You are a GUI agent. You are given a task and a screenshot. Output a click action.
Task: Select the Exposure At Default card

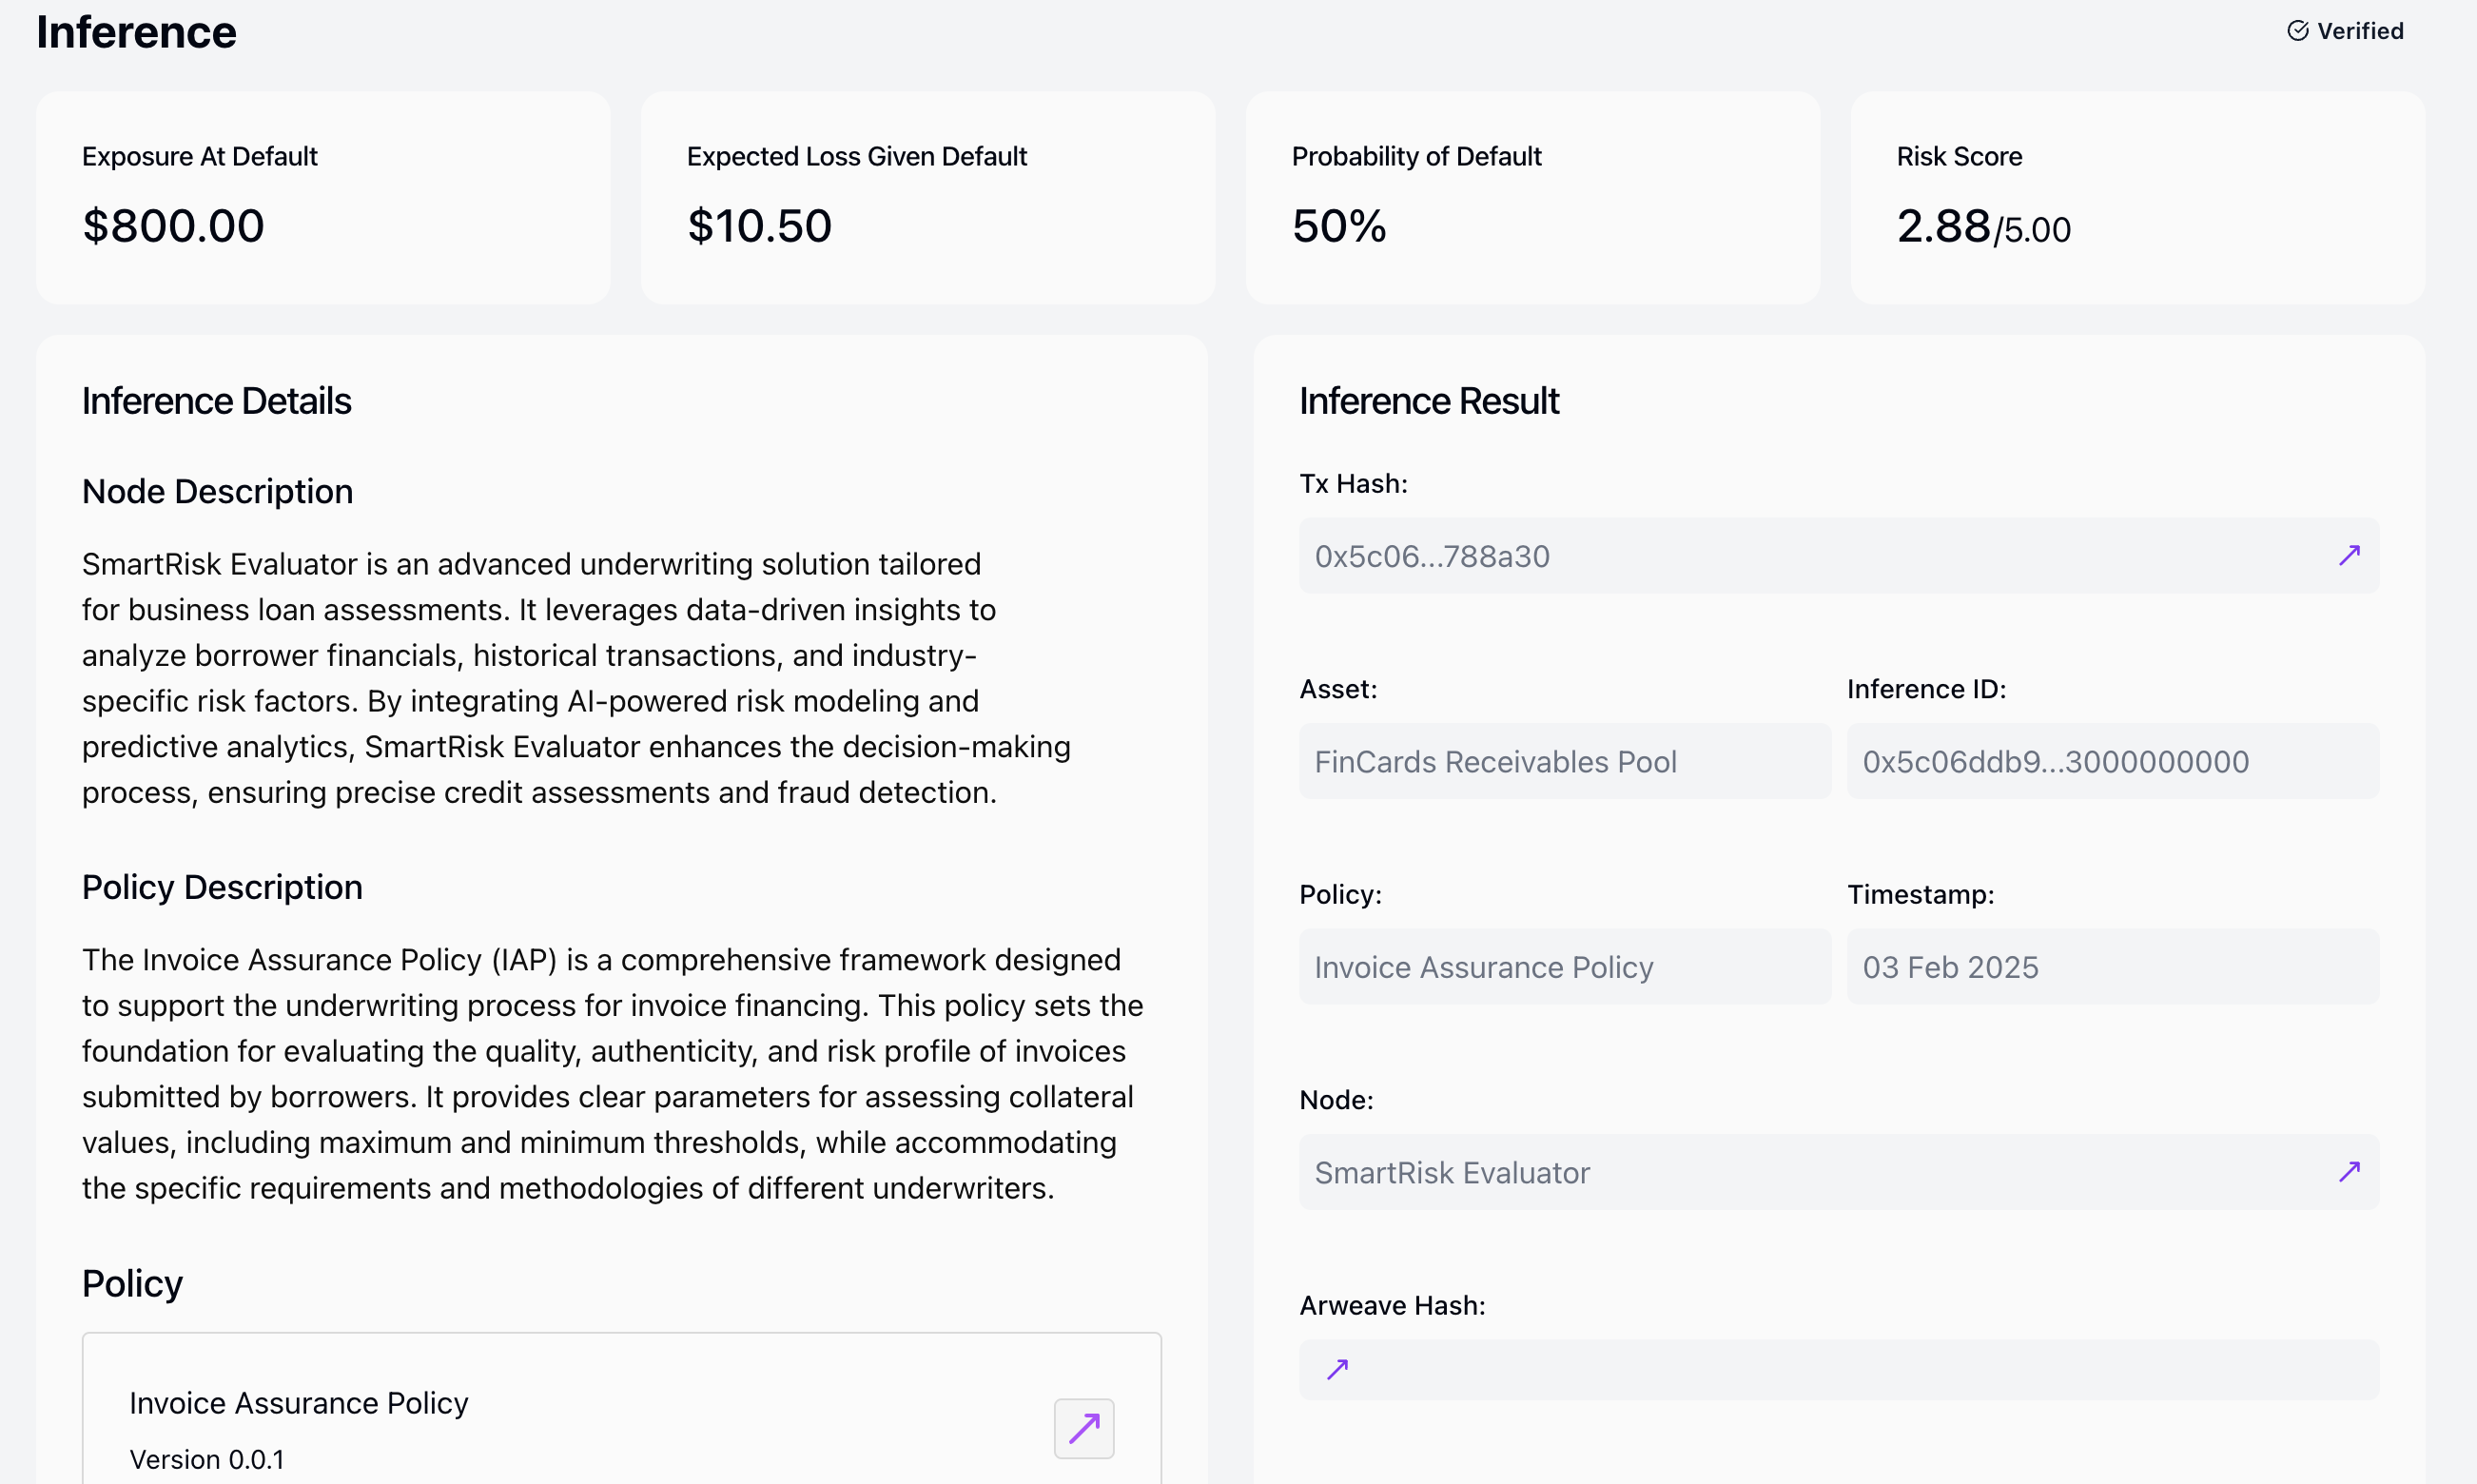(x=323, y=198)
